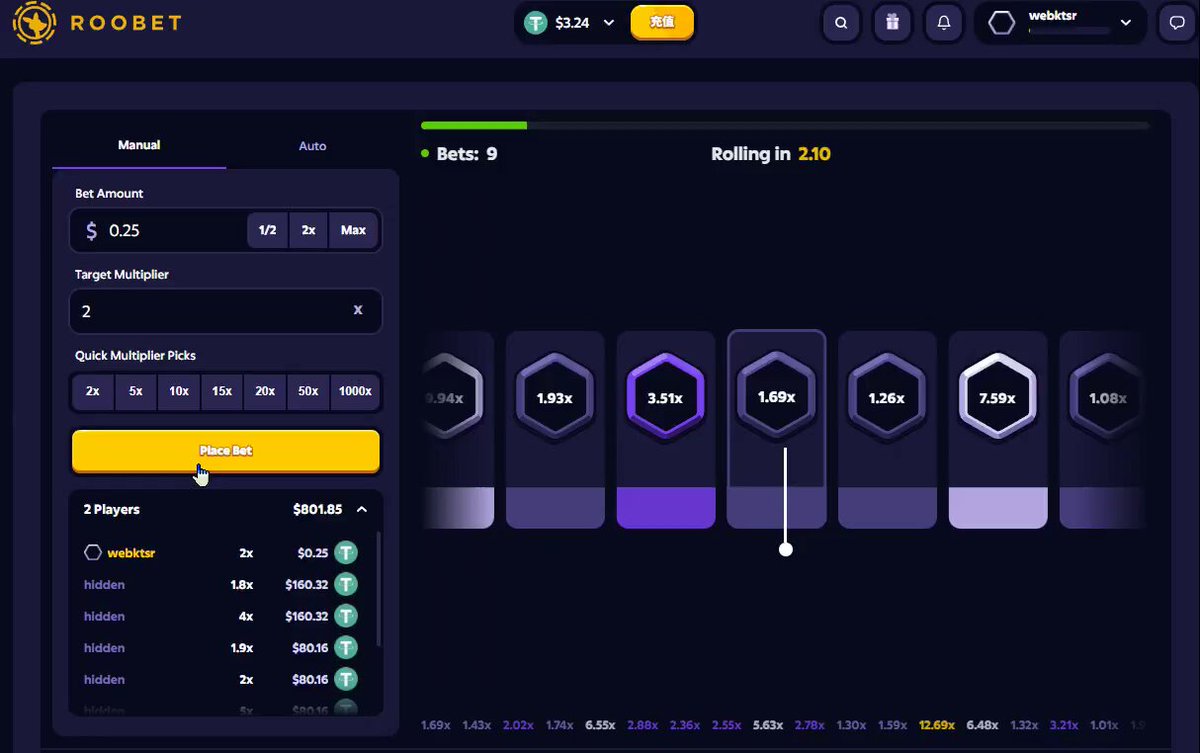The image size is (1200, 753).
Task: Click the Tether icon on the hidden 1.9x row
Action: pos(346,648)
